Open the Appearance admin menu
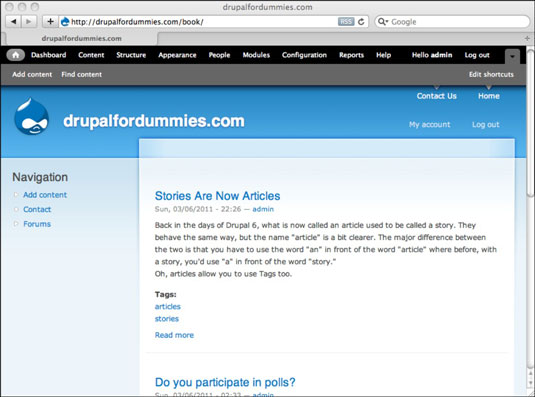This screenshot has width=535, height=397. point(177,55)
